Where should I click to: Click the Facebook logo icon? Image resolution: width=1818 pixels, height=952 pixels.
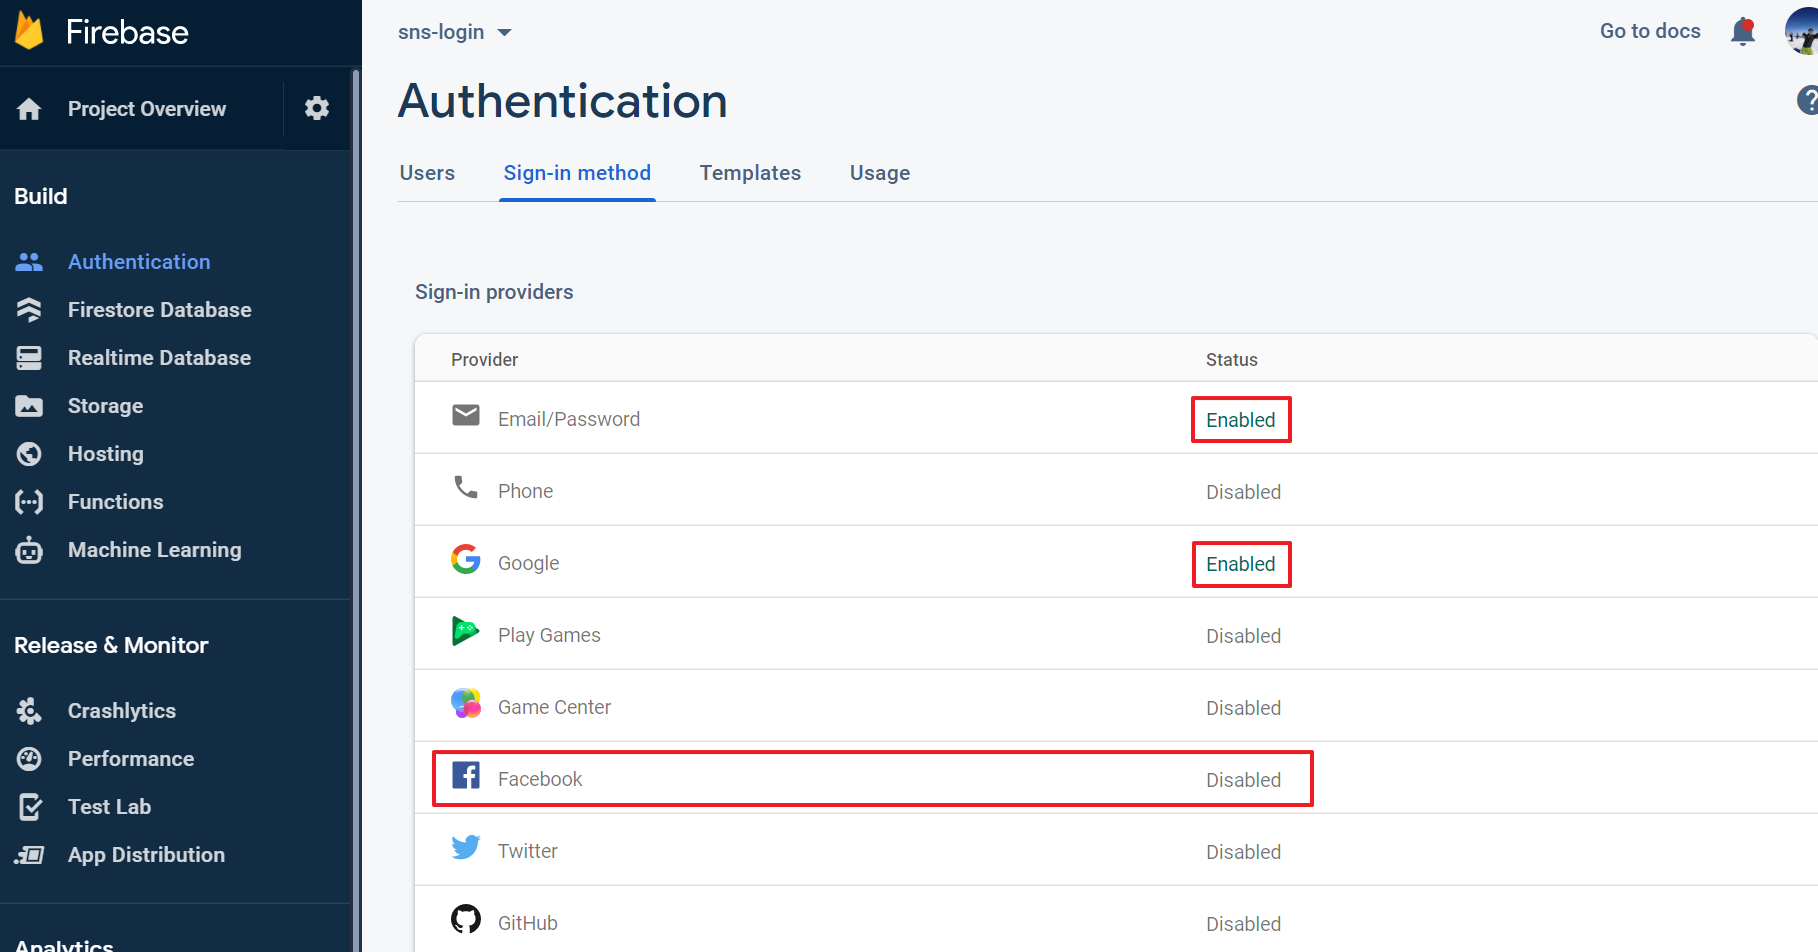click(466, 775)
